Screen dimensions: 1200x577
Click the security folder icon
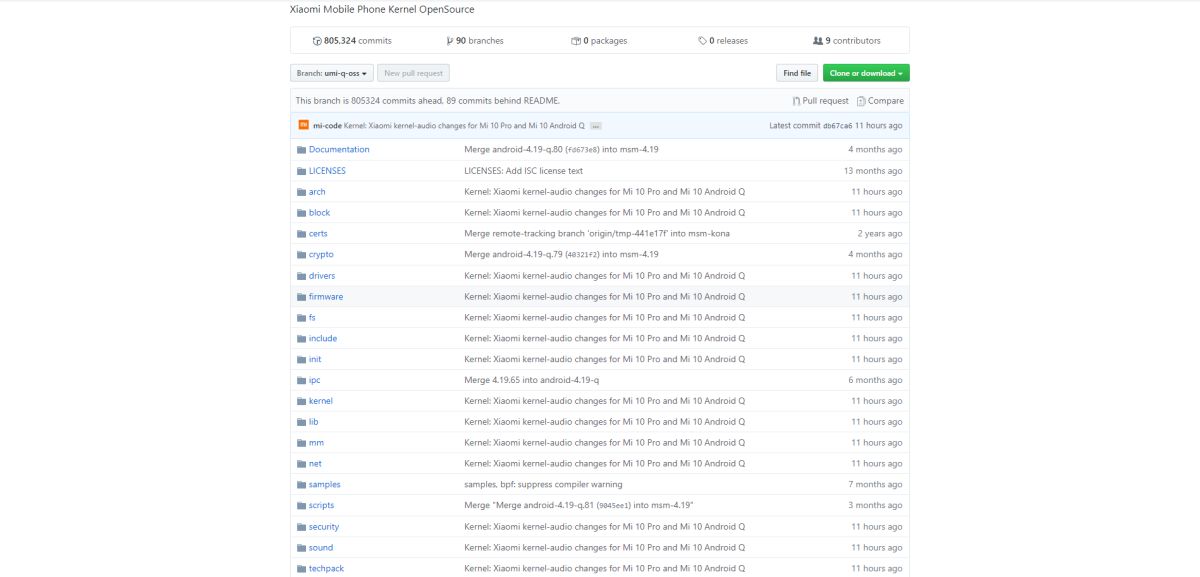[300, 528]
